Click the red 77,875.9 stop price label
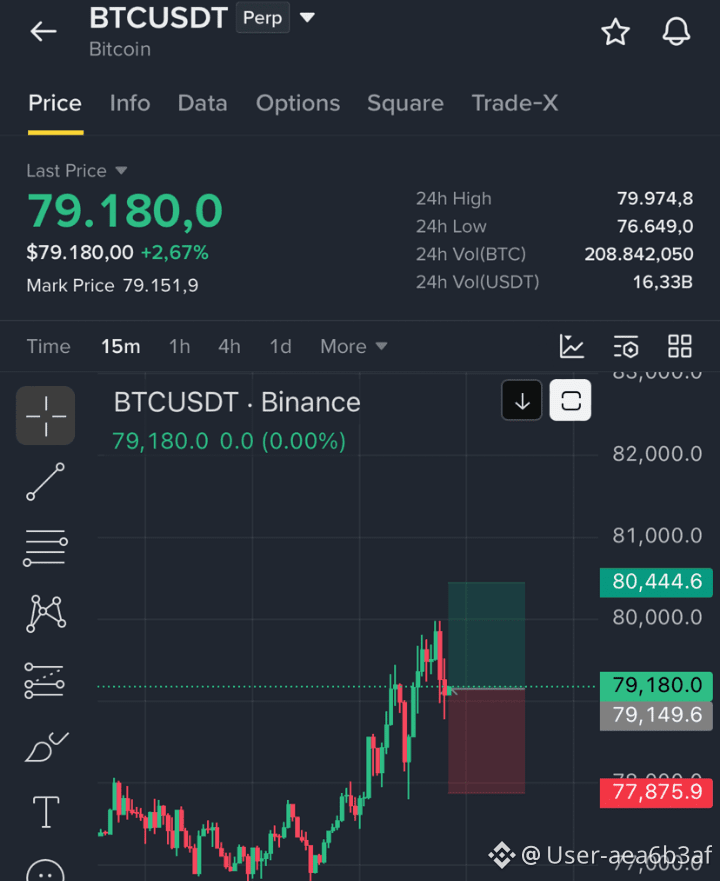Viewport: 720px width, 881px height. click(656, 793)
